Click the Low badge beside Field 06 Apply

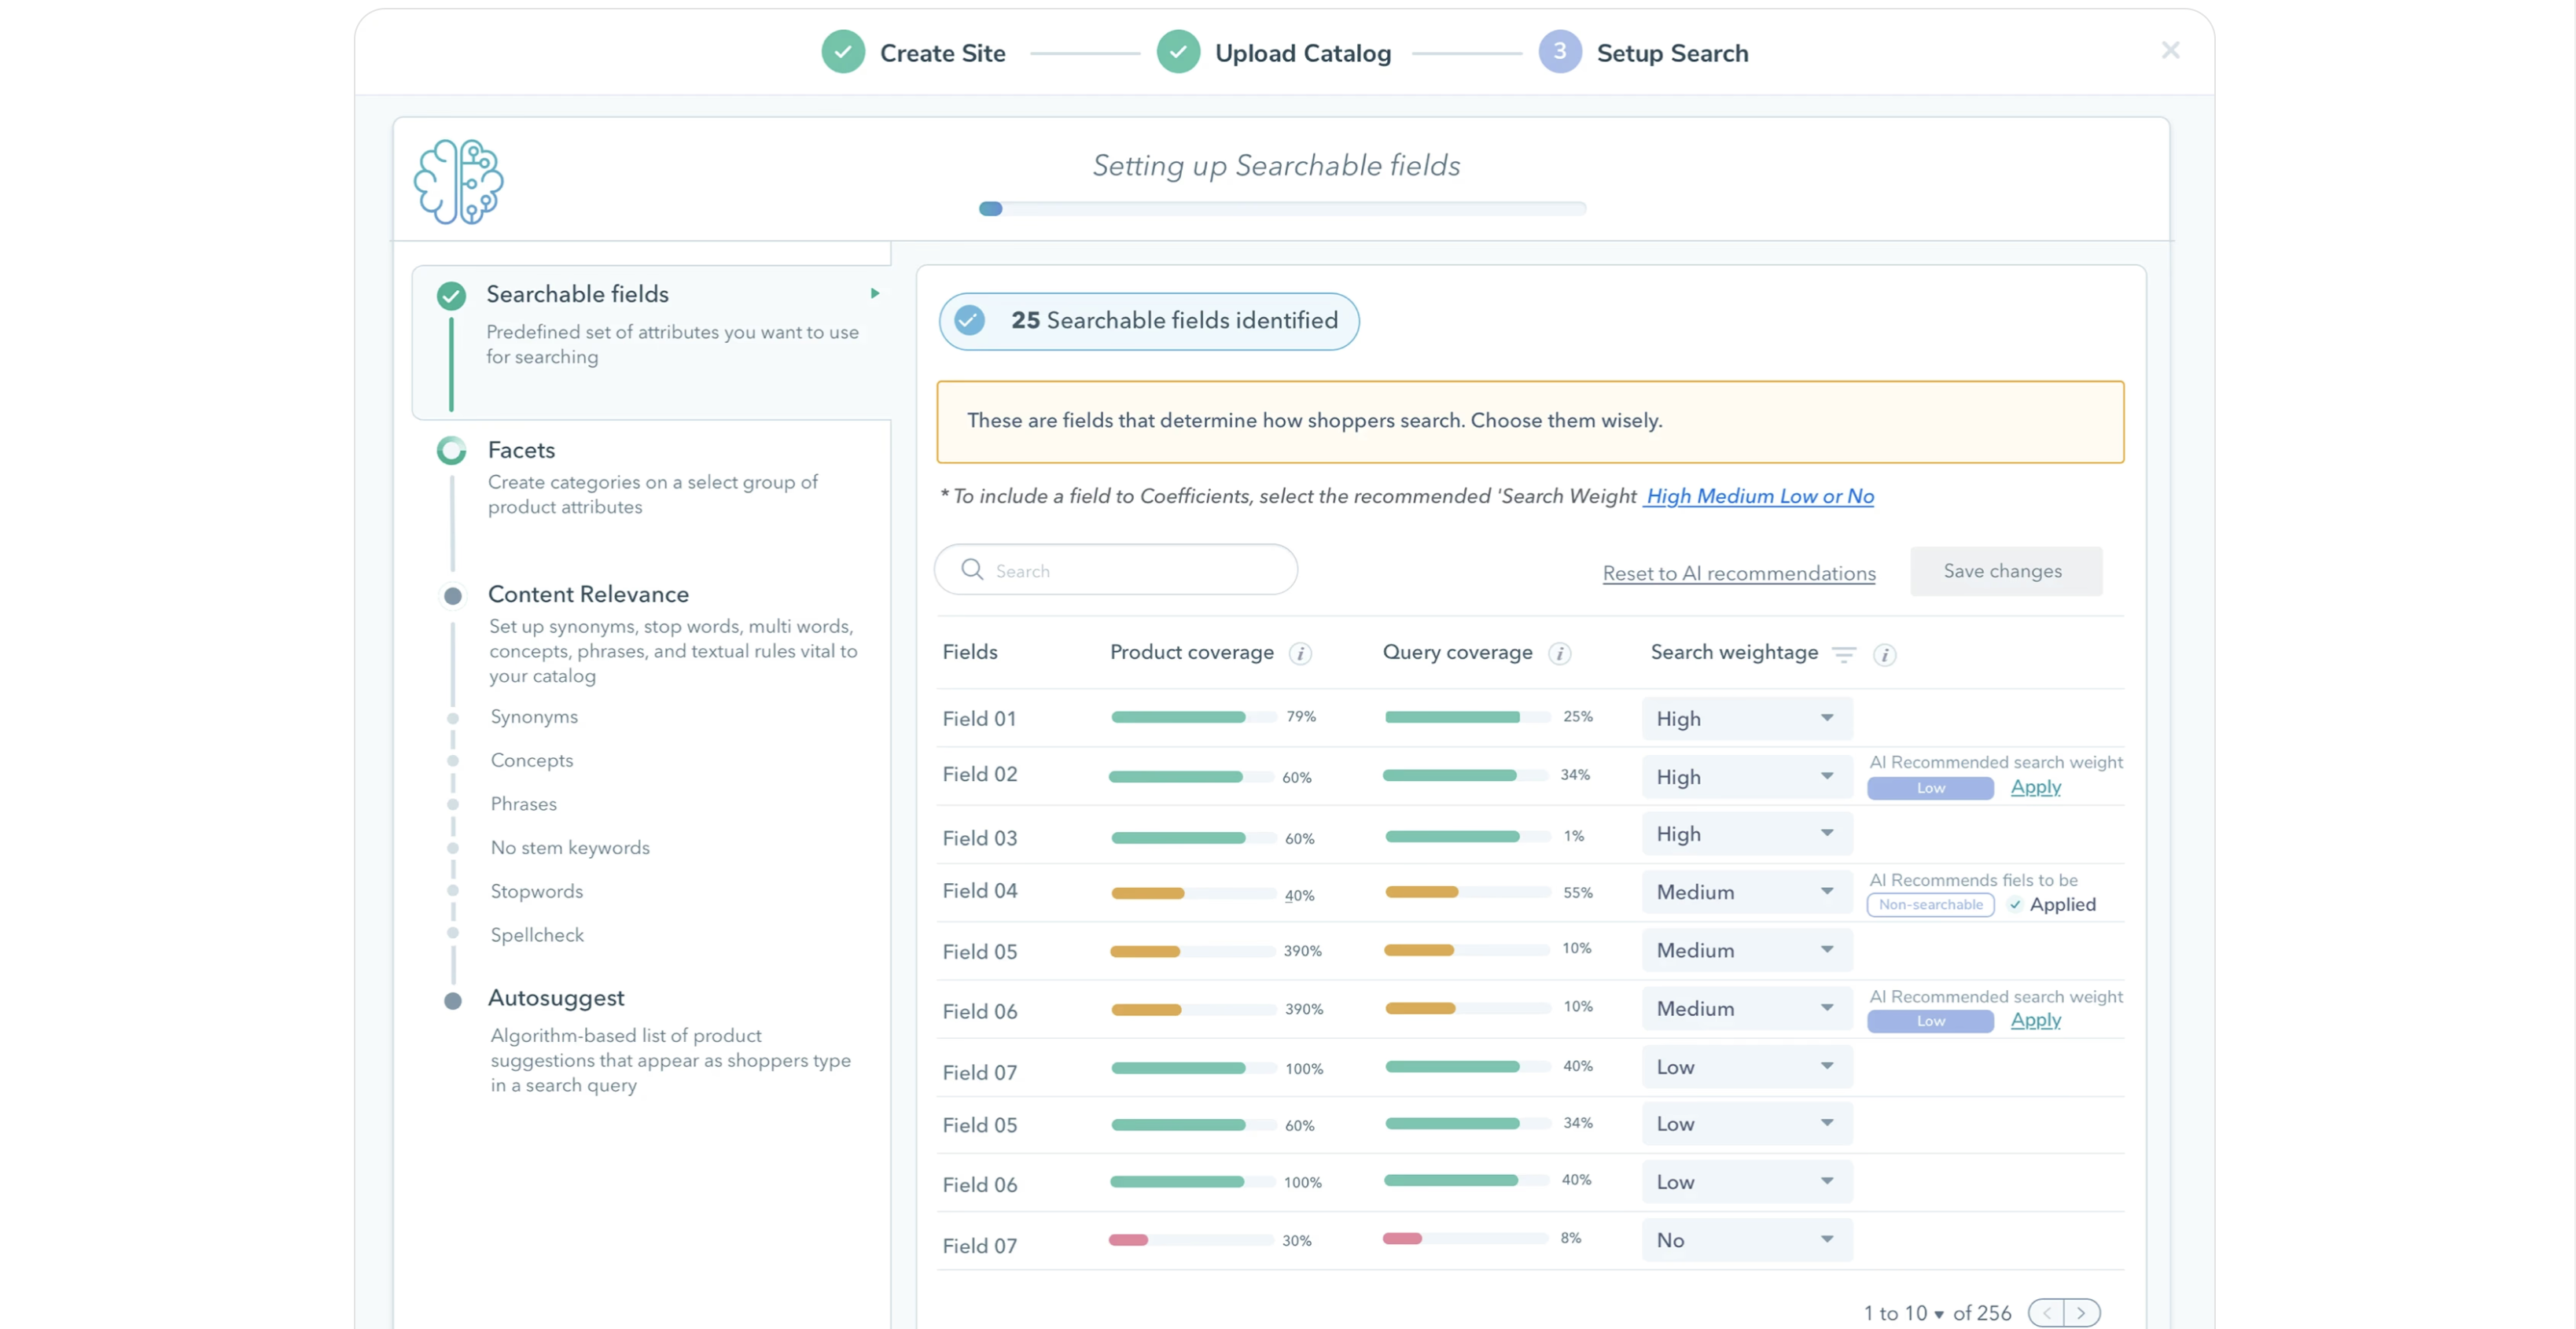[1930, 1021]
